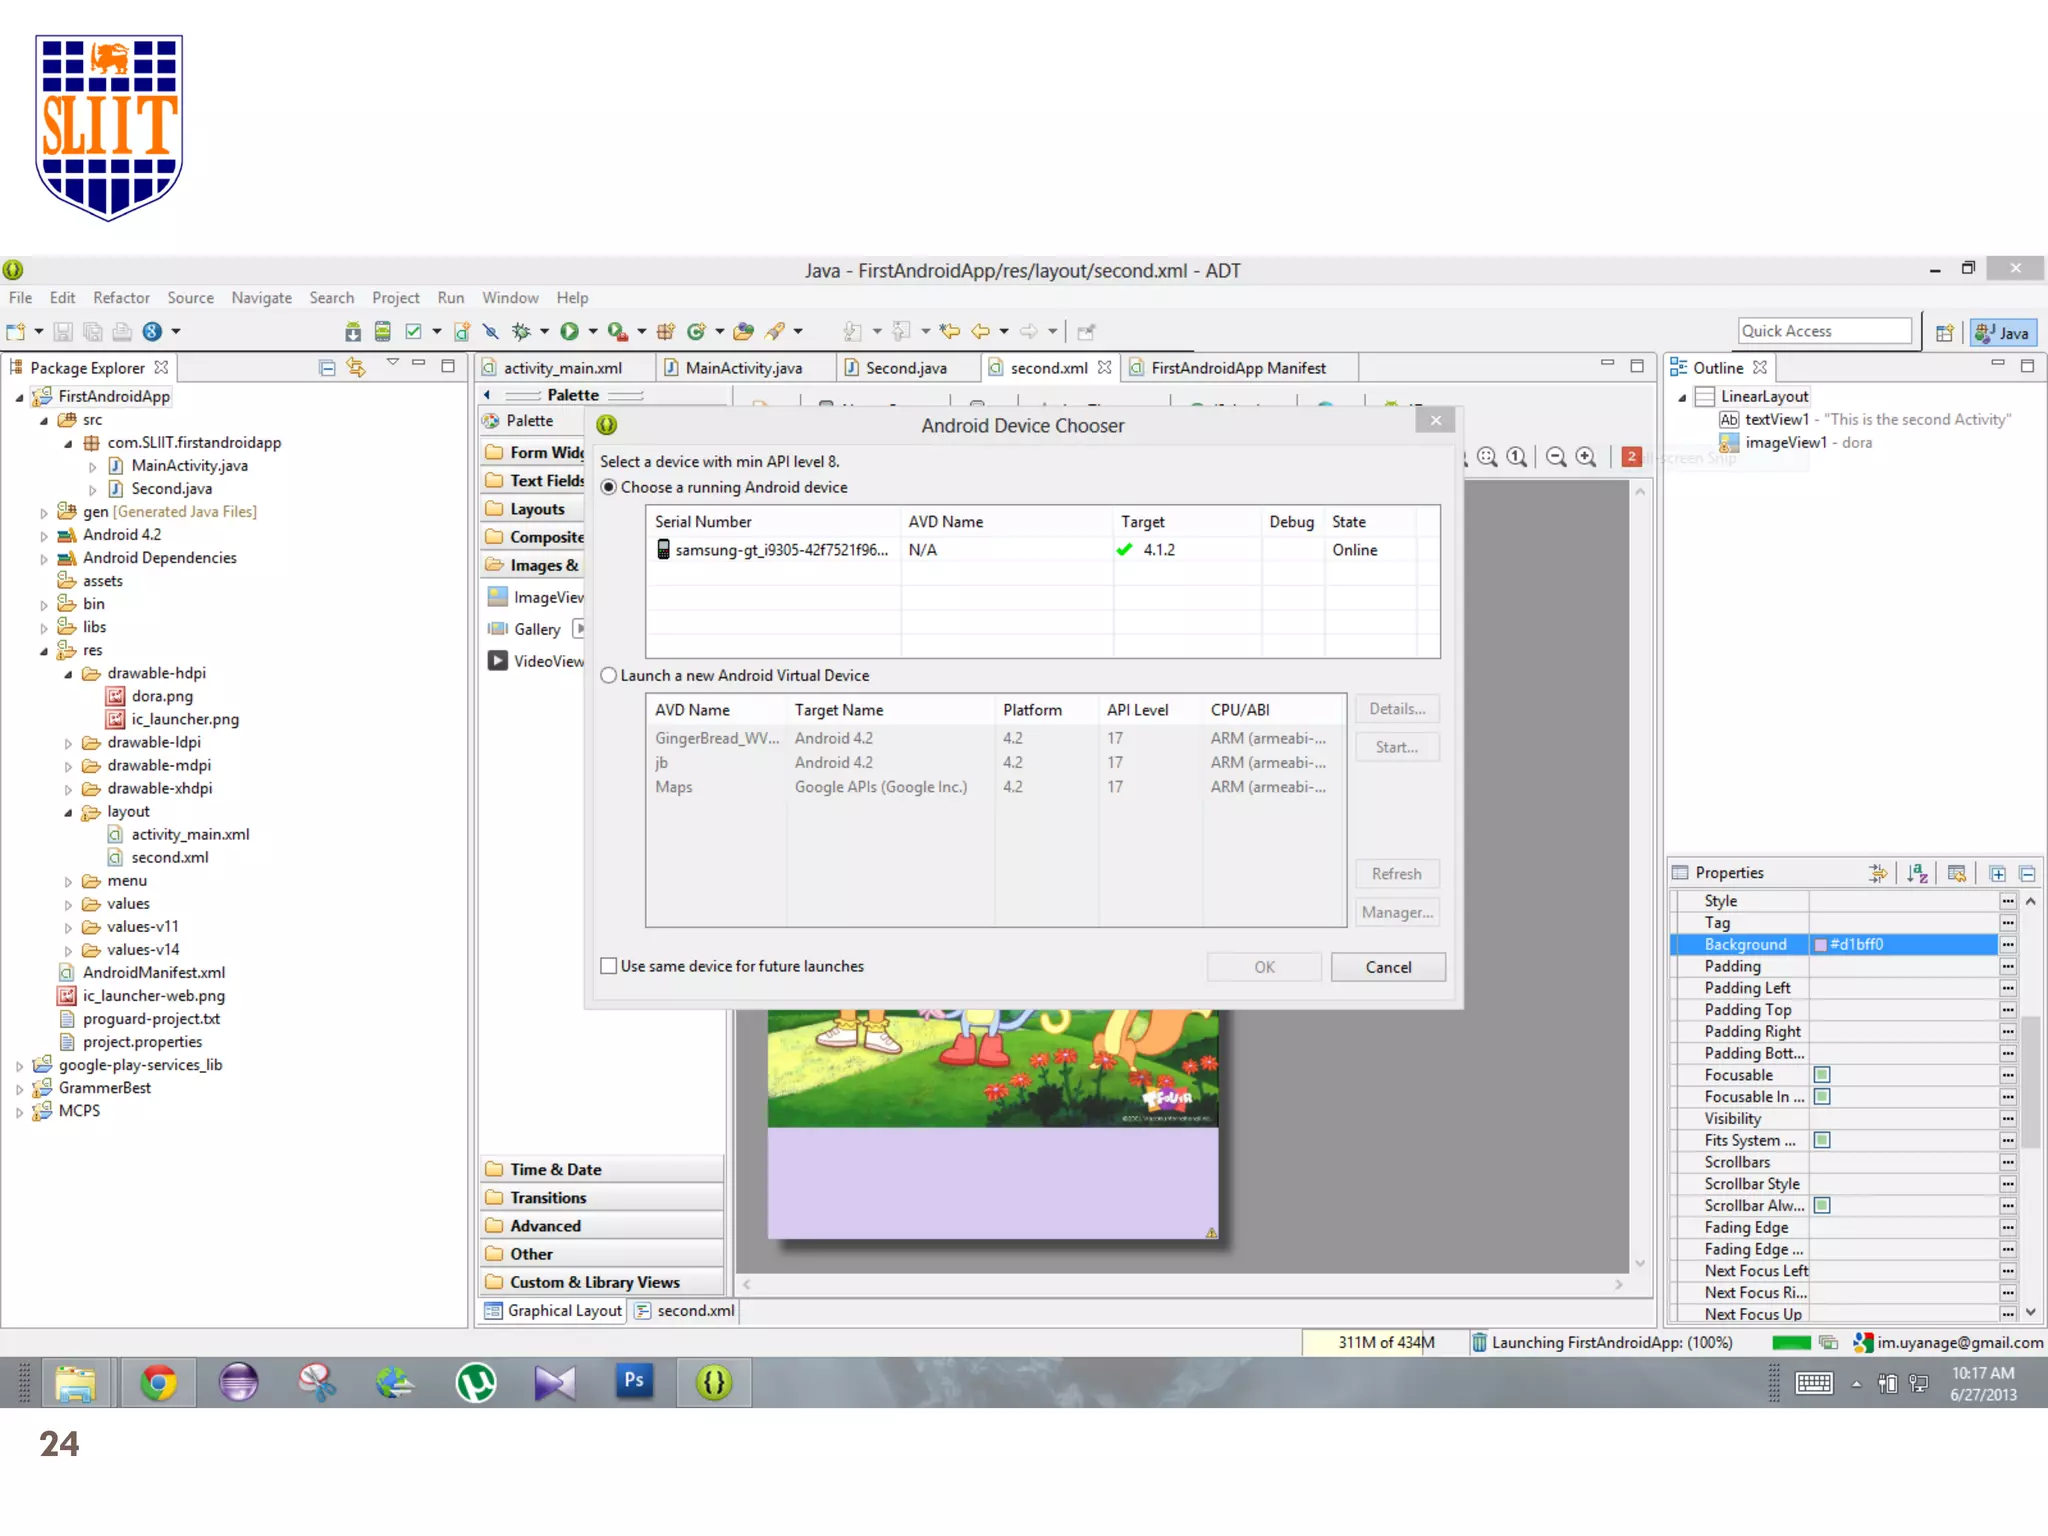Expand the google-play-services_lib project
2048x1536 pixels.
tap(19, 1066)
